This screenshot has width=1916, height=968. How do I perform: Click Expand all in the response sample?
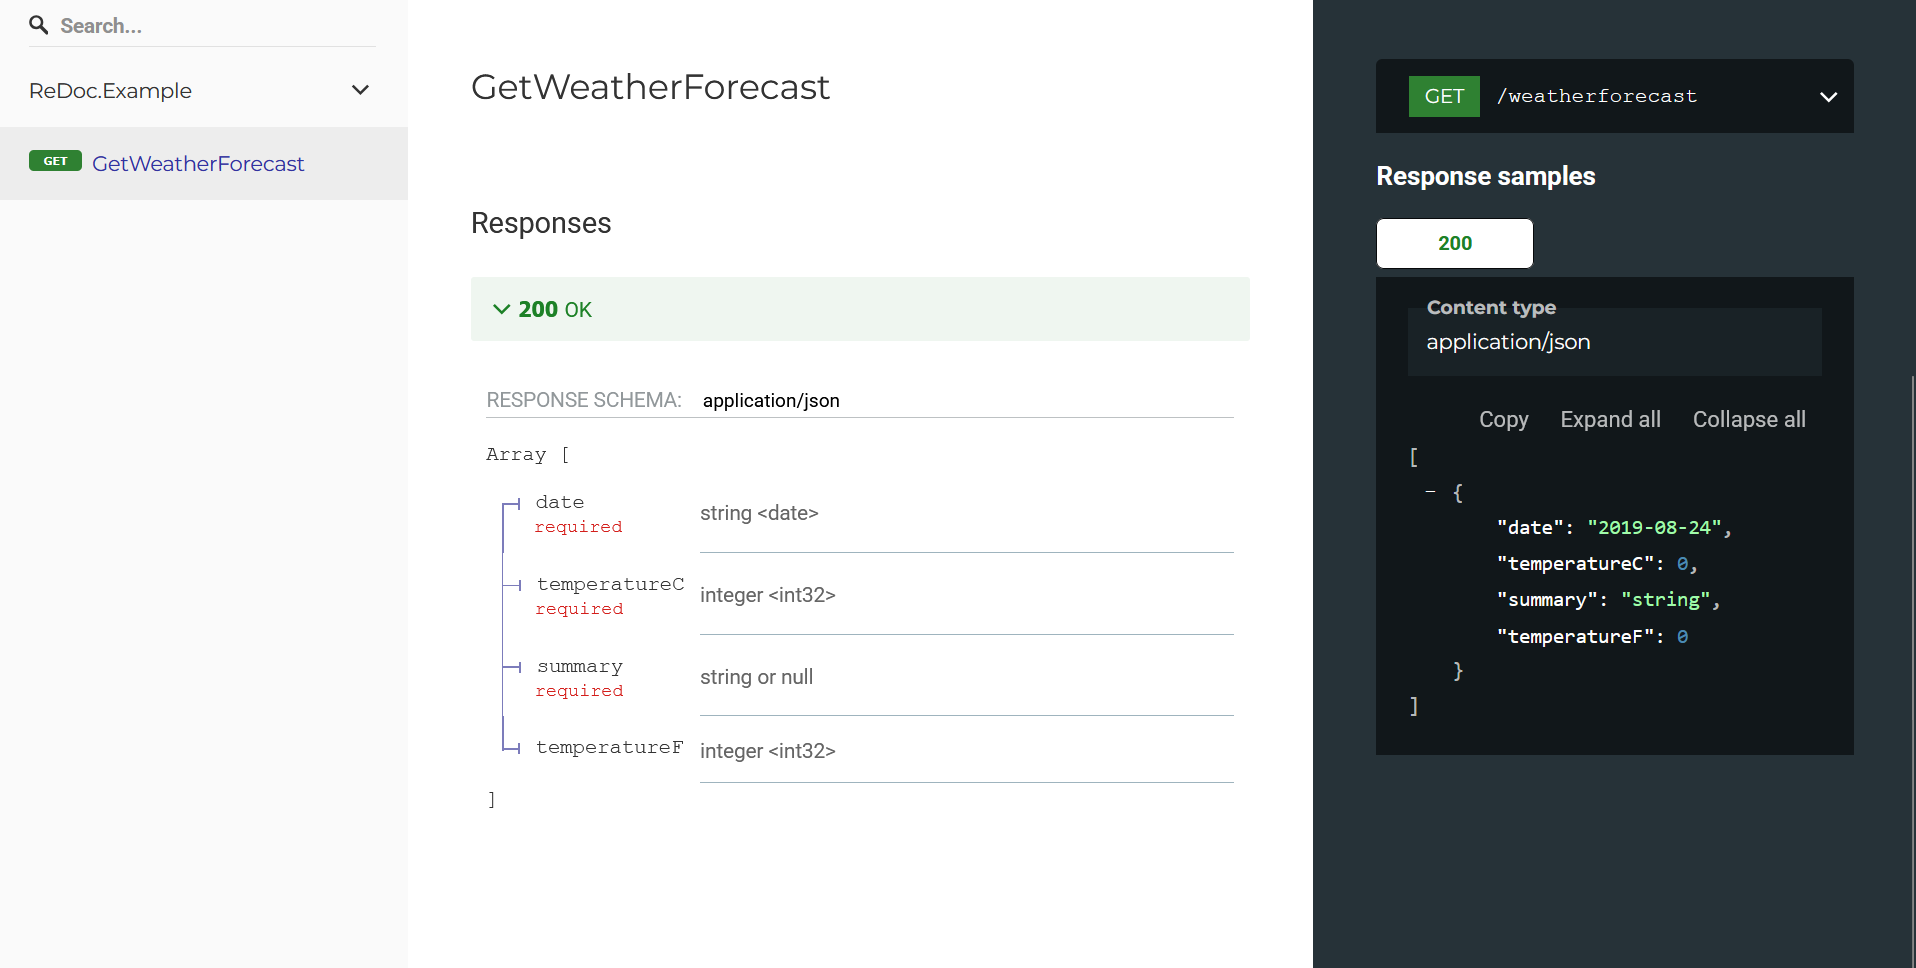click(1609, 420)
